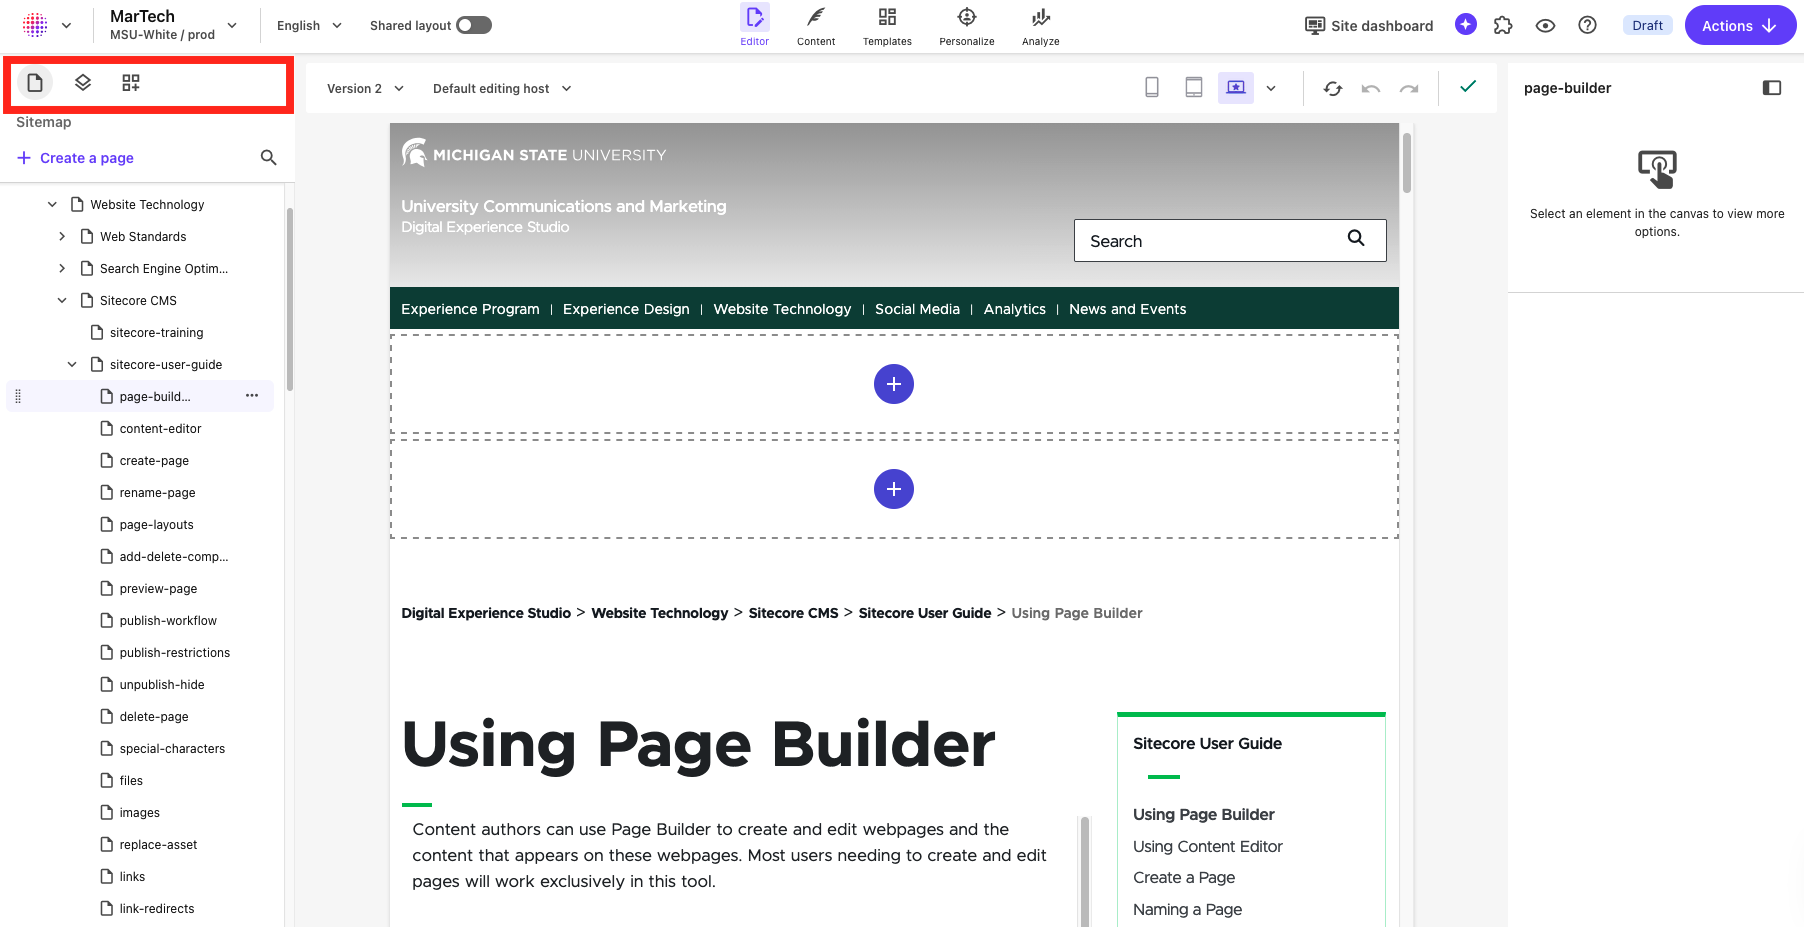Image resolution: width=1804 pixels, height=927 pixels.
Task: Preview page with the eye icon
Action: (1545, 25)
